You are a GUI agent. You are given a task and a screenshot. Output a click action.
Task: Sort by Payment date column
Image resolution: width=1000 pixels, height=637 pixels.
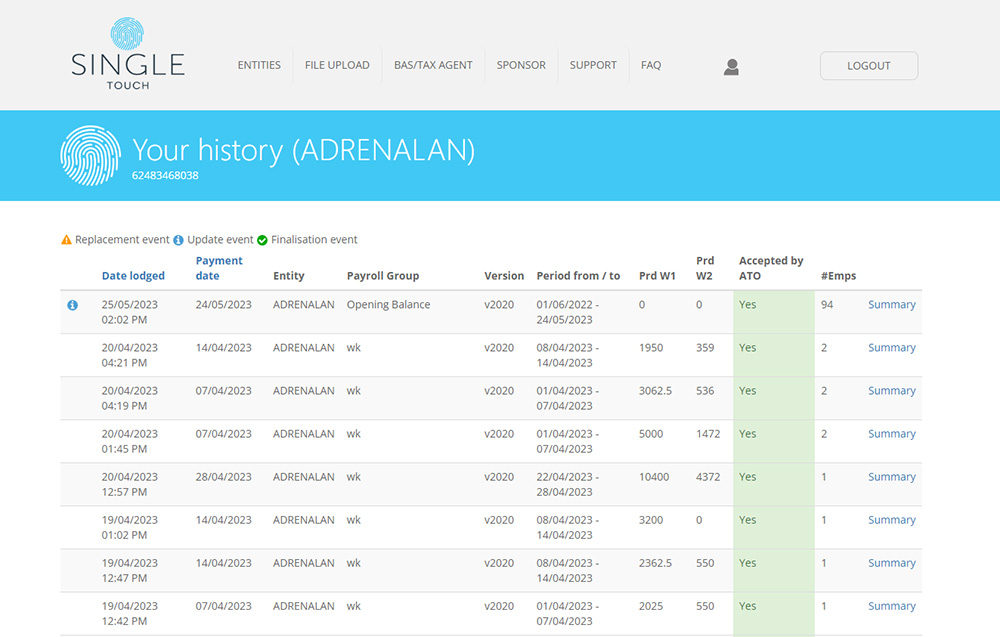[219, 268]
